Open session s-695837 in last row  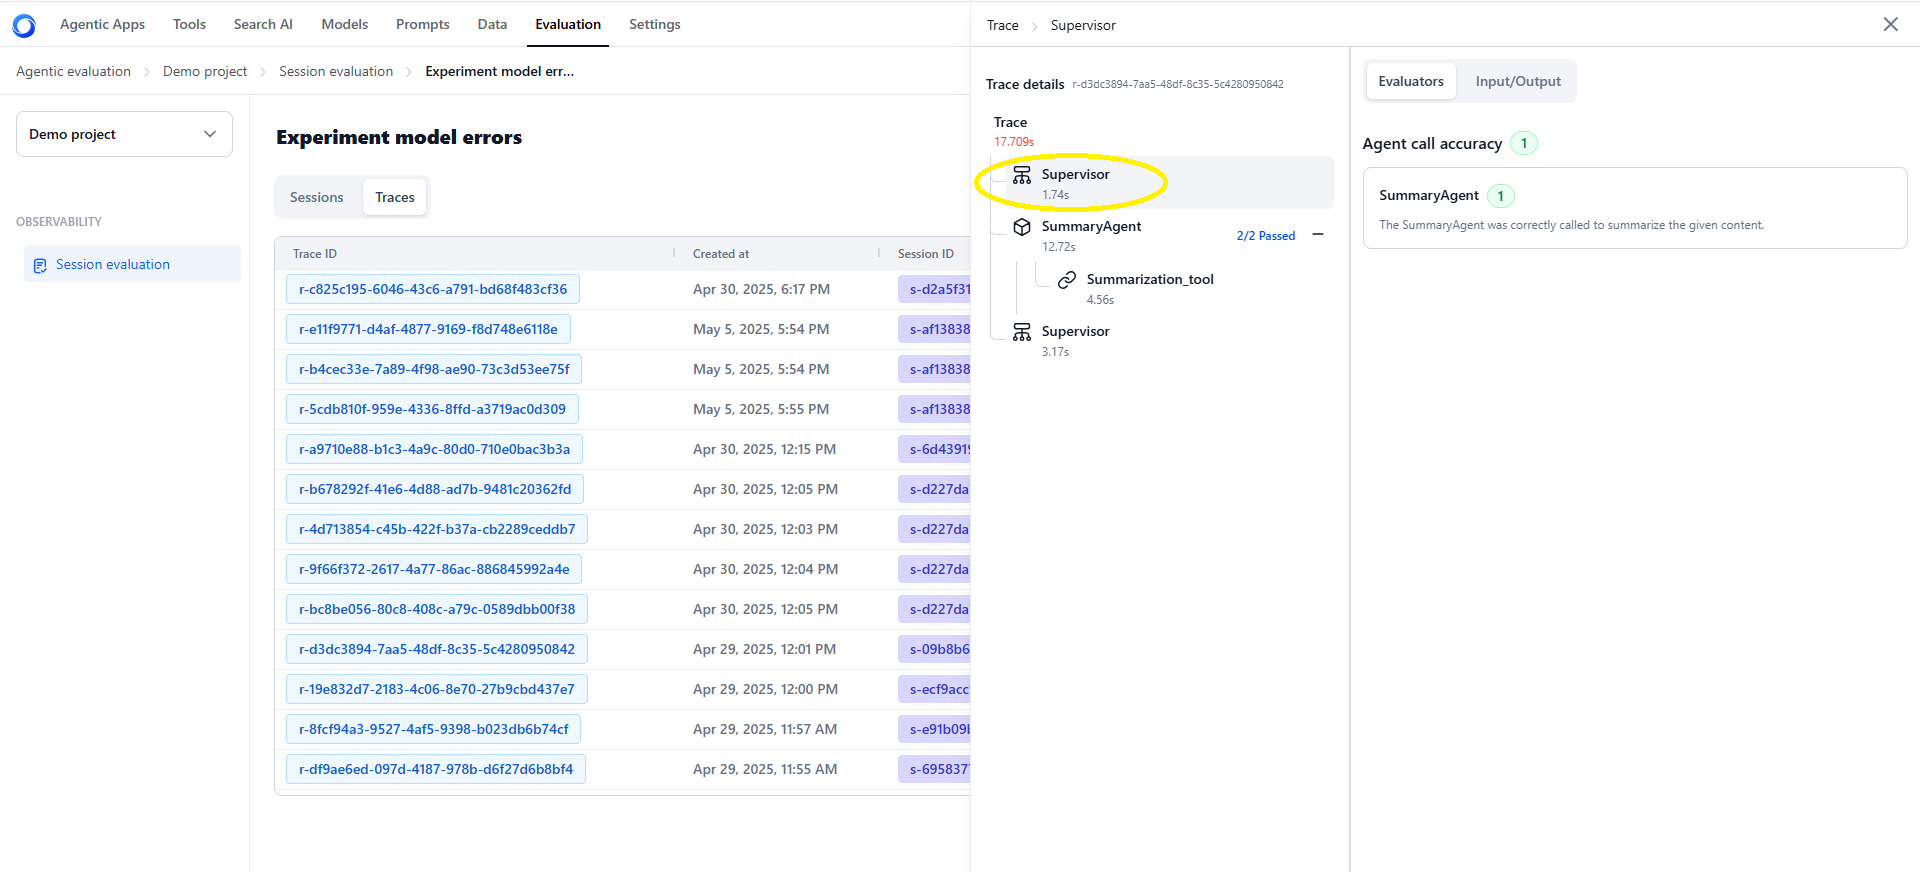[934, 769]
